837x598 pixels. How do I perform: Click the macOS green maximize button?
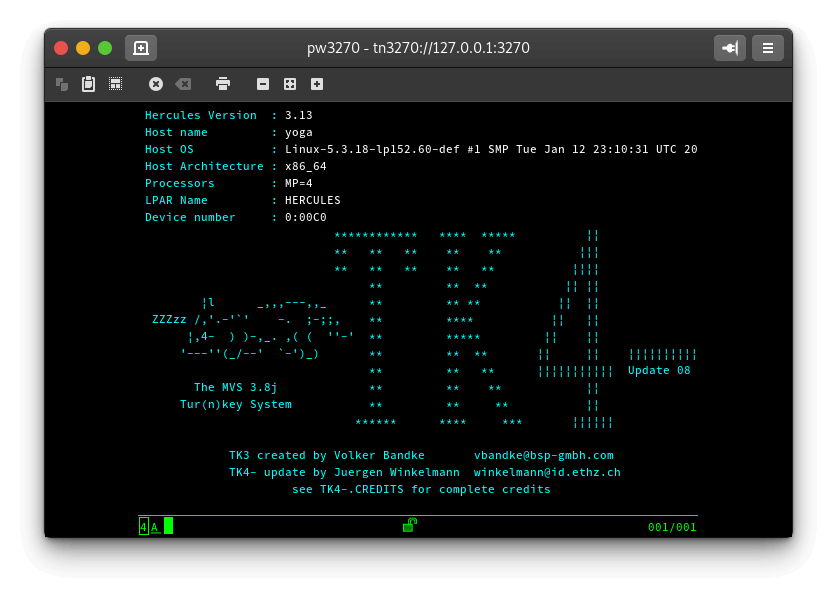[105, 48]
